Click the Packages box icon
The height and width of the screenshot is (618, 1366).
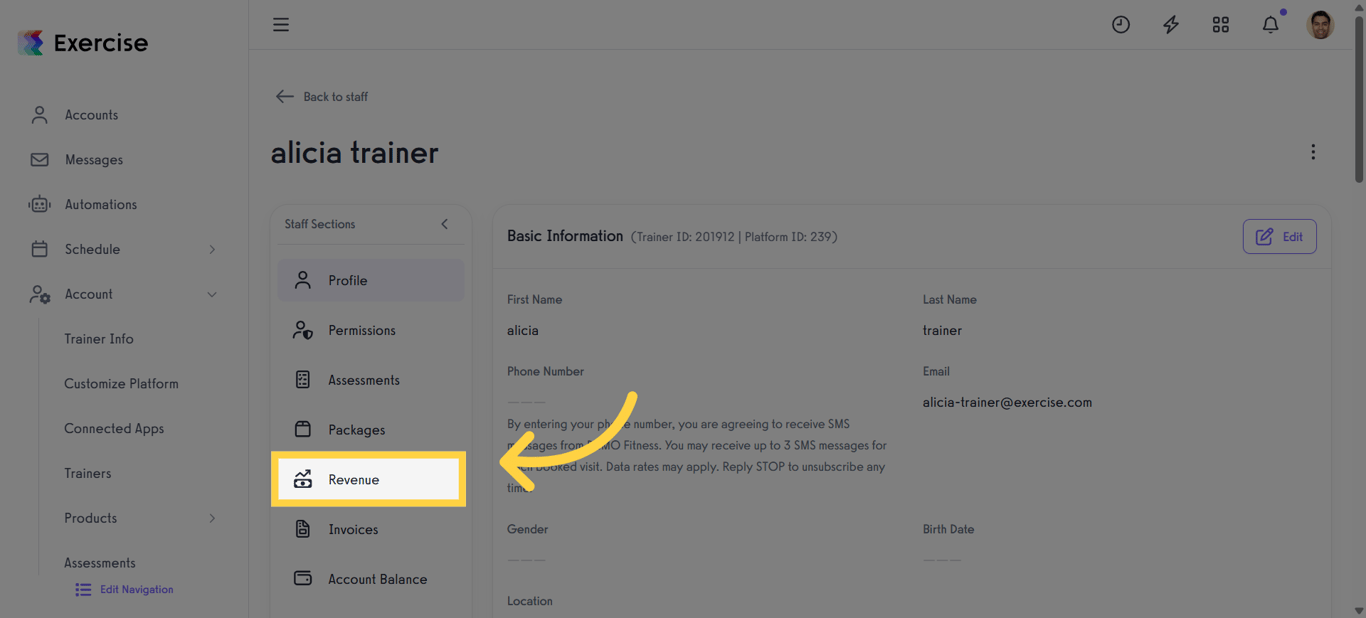coord(303,429)
